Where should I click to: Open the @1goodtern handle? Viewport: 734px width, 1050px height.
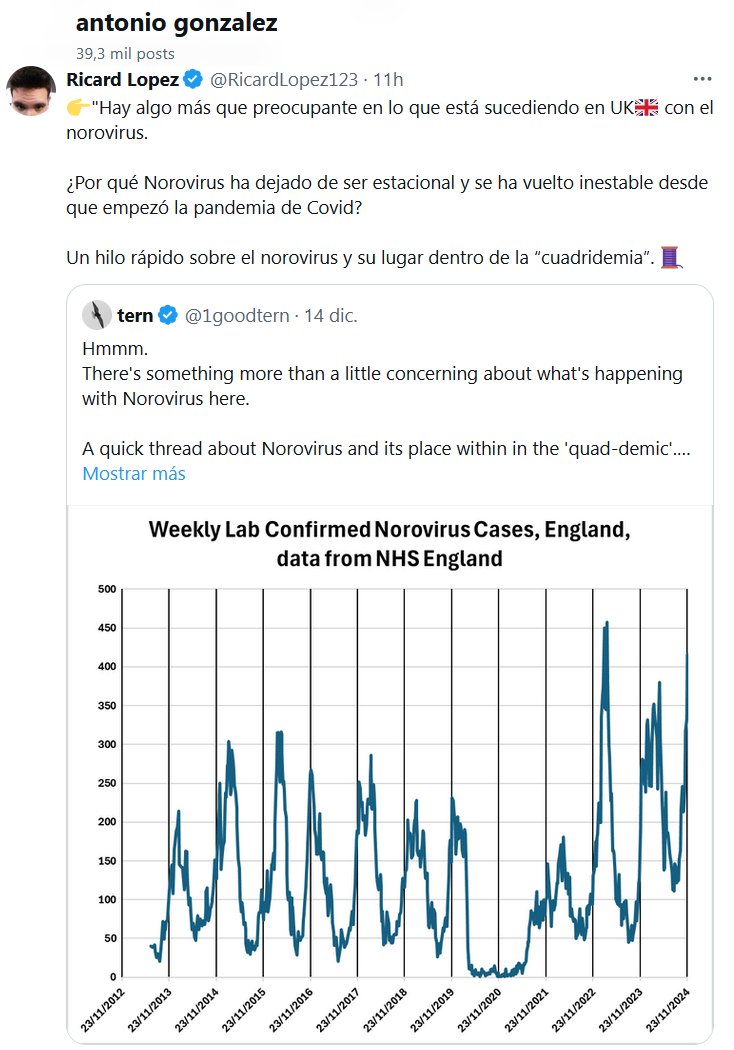coord(237,316)
